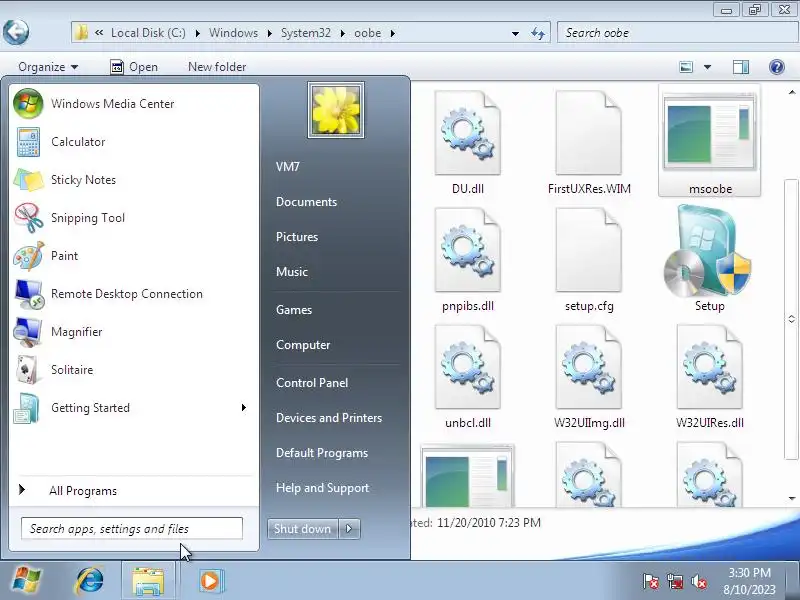Click the muted volume tray icon
800x600 pixels.
[x=698, y=581]
